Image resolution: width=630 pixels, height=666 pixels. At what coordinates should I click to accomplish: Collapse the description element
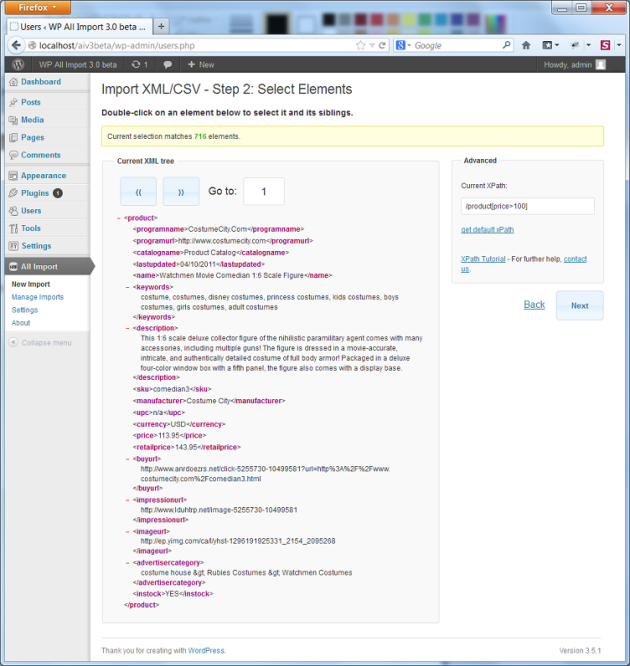coord(127,328)
